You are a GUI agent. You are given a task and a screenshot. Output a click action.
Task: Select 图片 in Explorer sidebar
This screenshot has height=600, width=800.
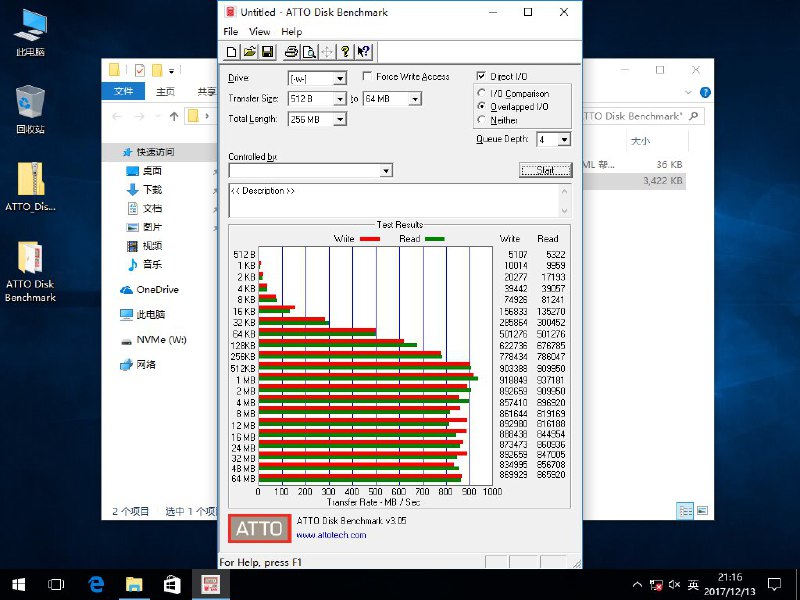[144, 227]
